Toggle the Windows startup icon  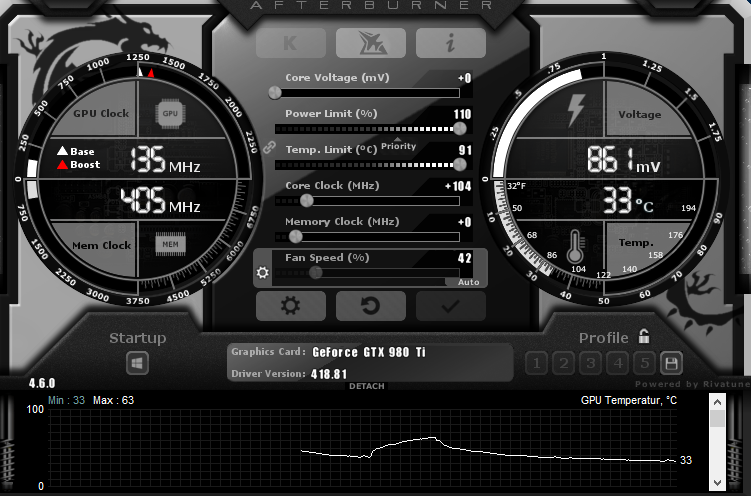pos(137,363)
